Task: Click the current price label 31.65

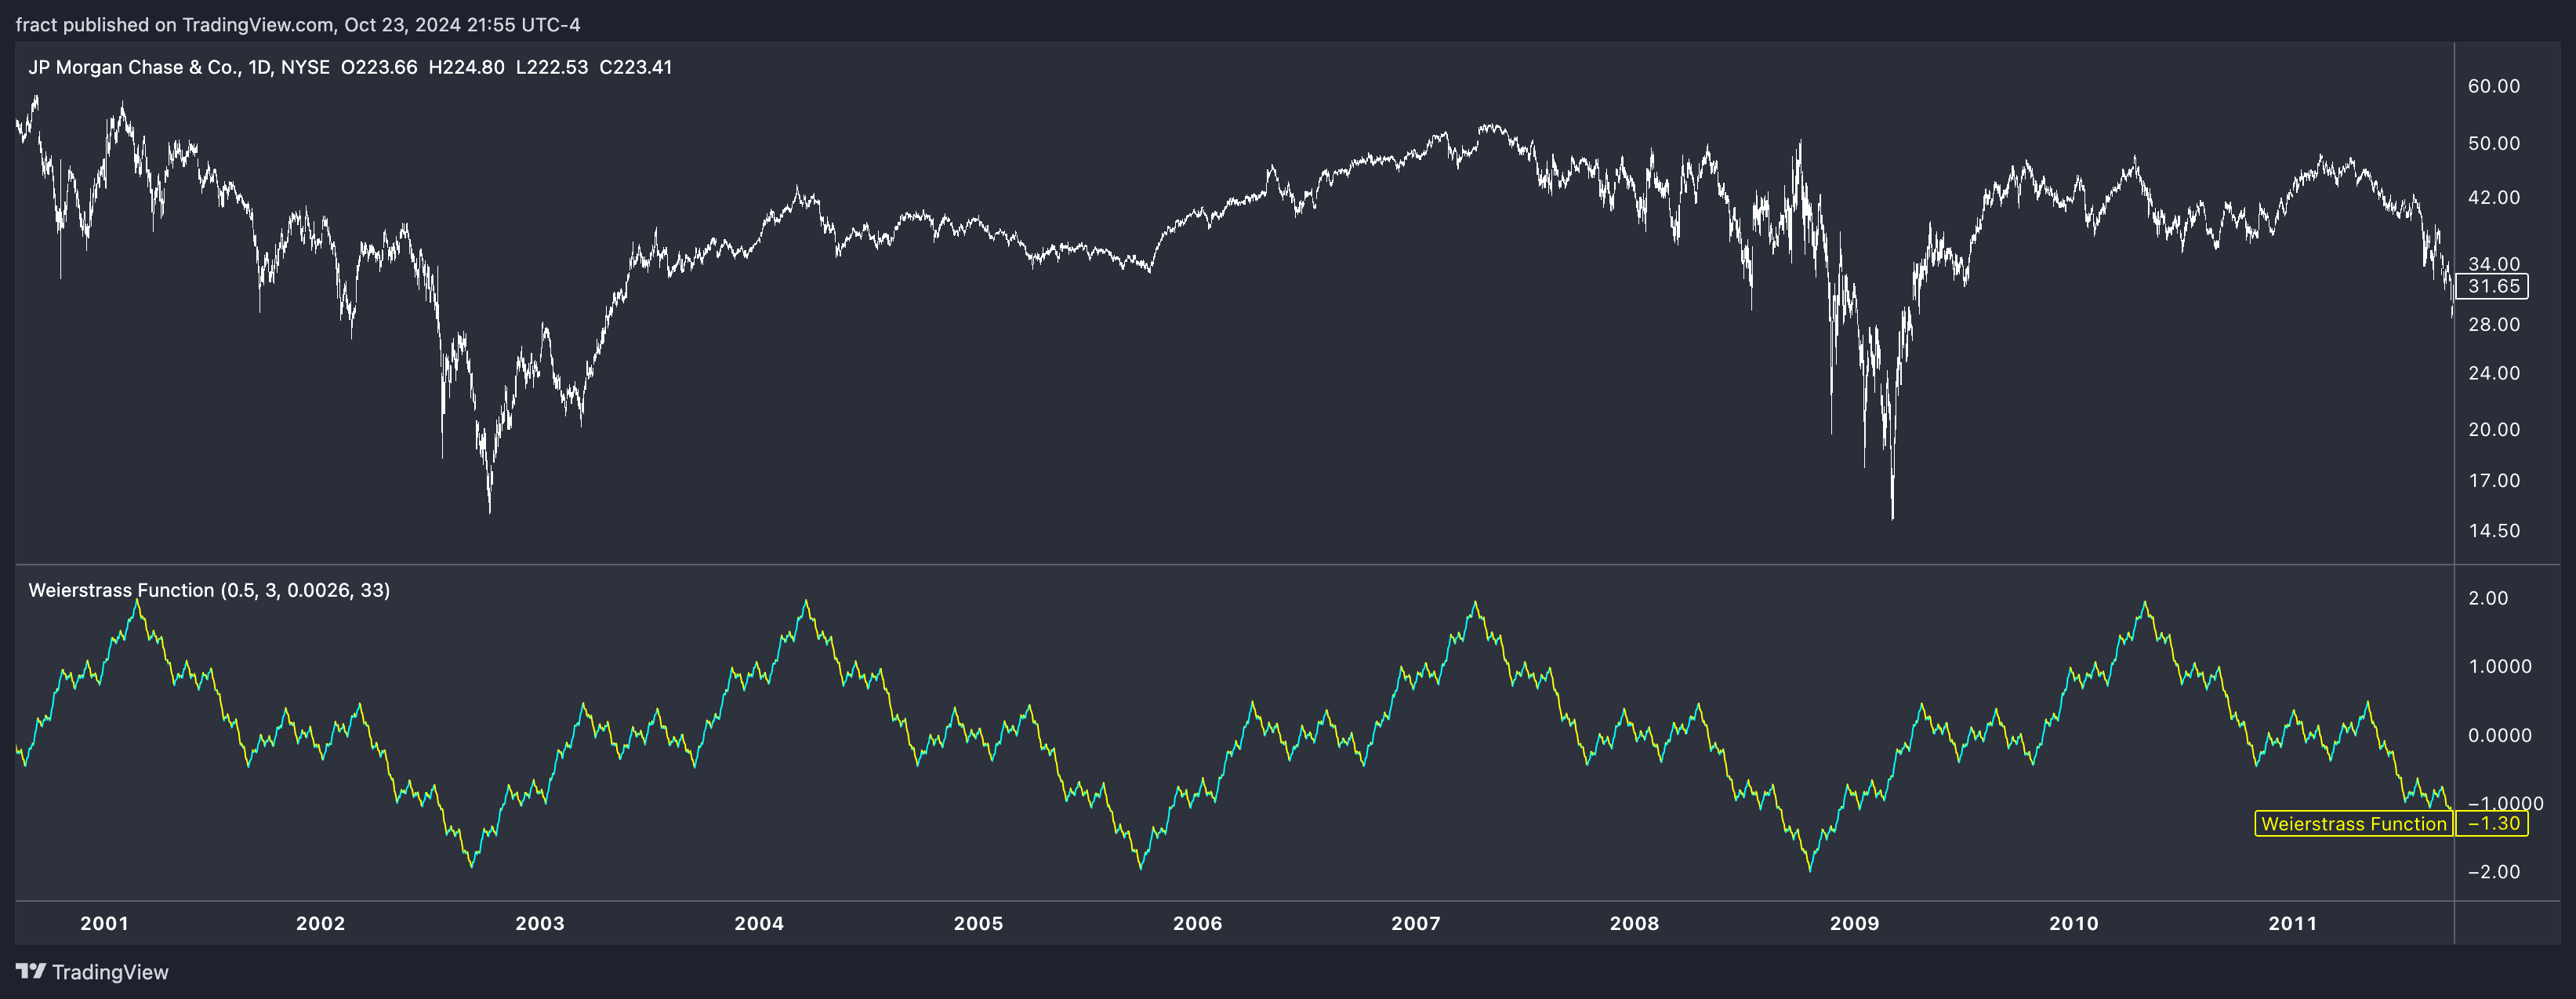Action: [2492, 286]
